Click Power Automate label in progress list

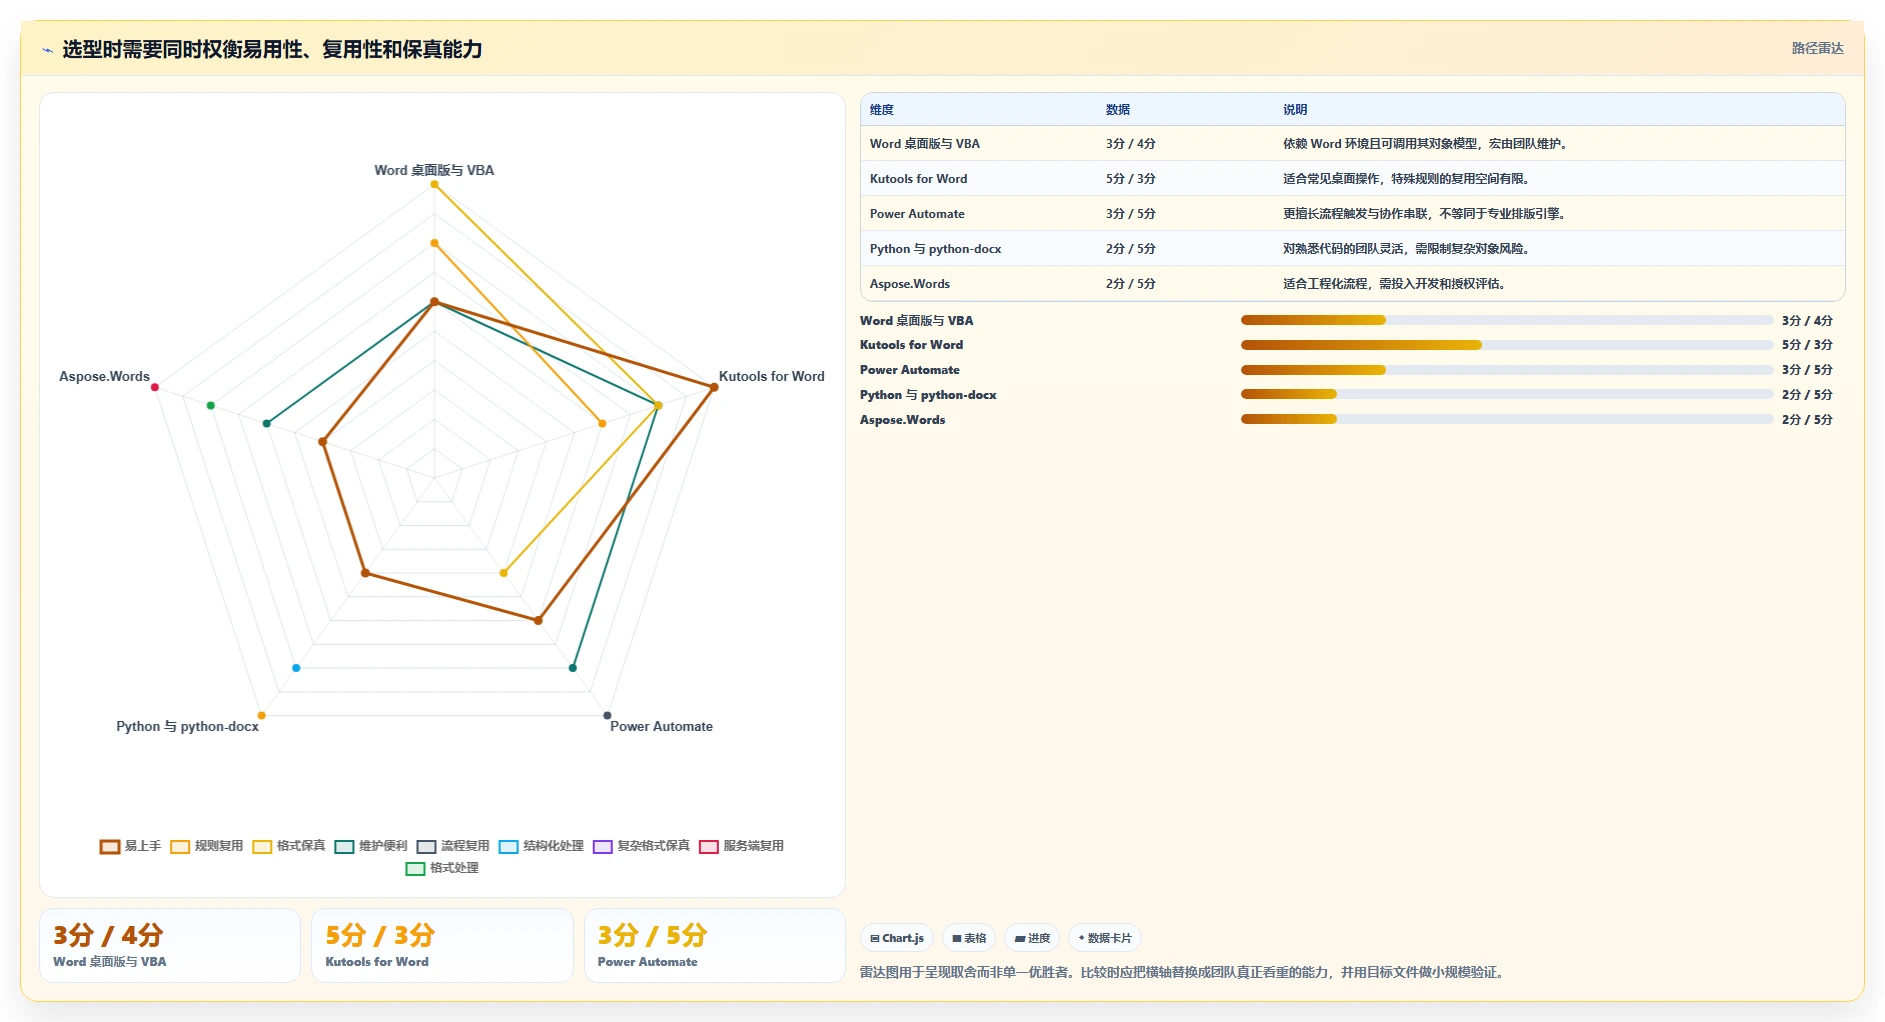[x=909, y=370]
